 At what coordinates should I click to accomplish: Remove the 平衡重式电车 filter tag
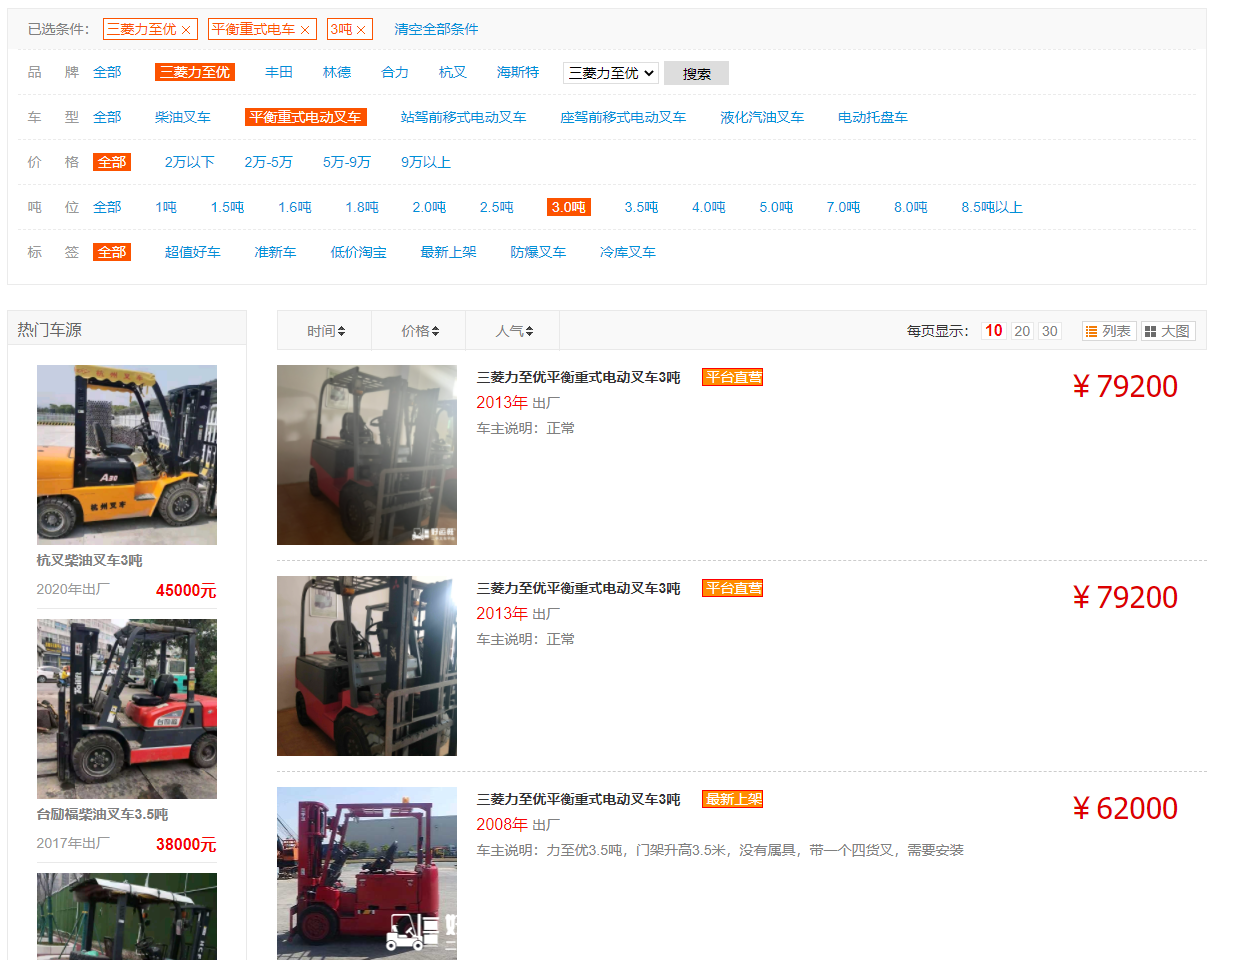305,29
